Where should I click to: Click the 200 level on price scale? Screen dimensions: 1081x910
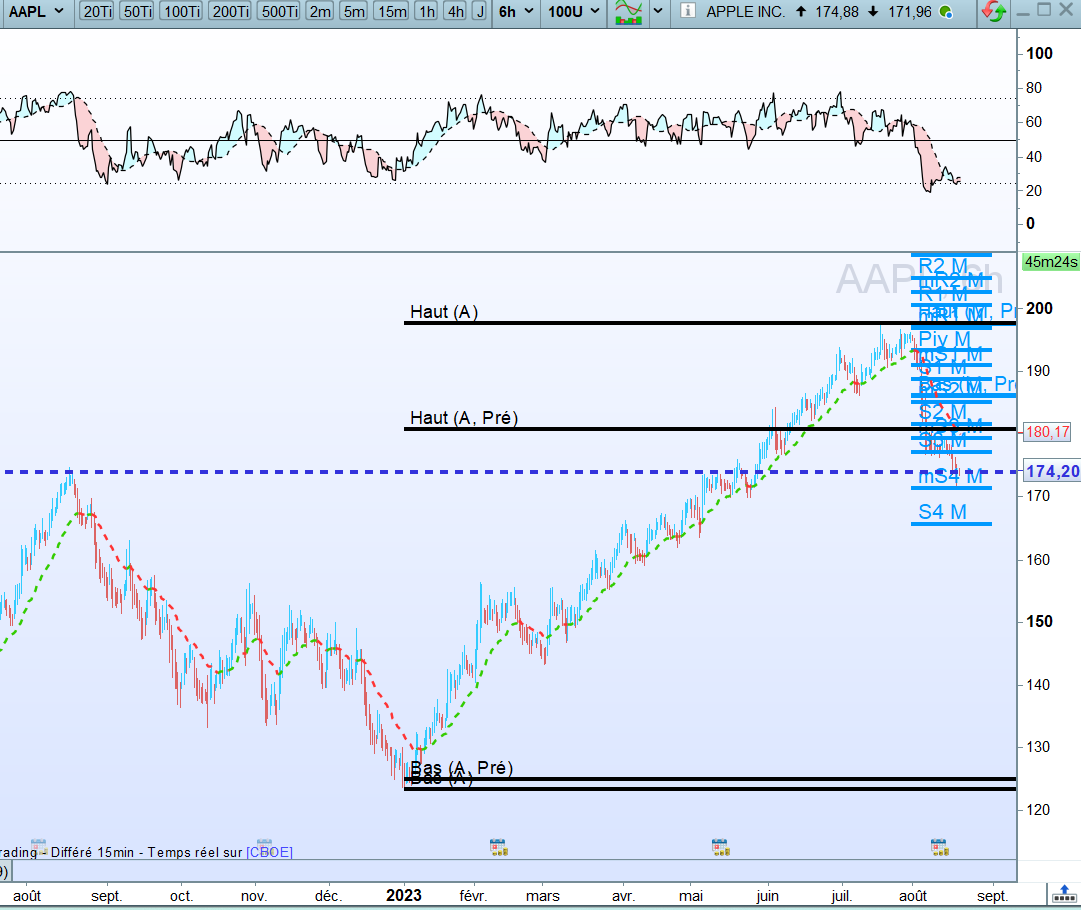pyautogui.click(x=1040, y=308)
